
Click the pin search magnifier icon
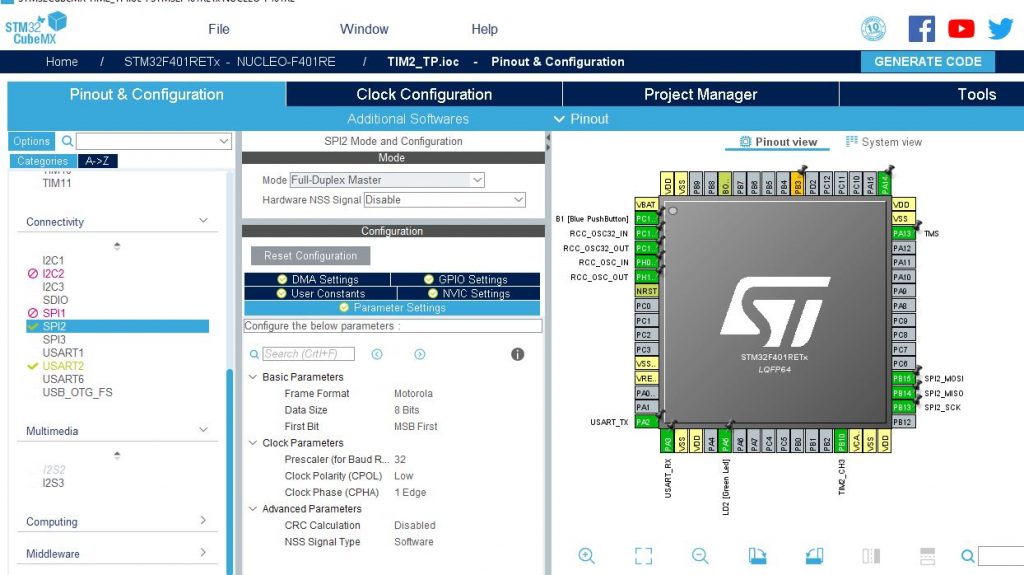click(x=968, y=556)
